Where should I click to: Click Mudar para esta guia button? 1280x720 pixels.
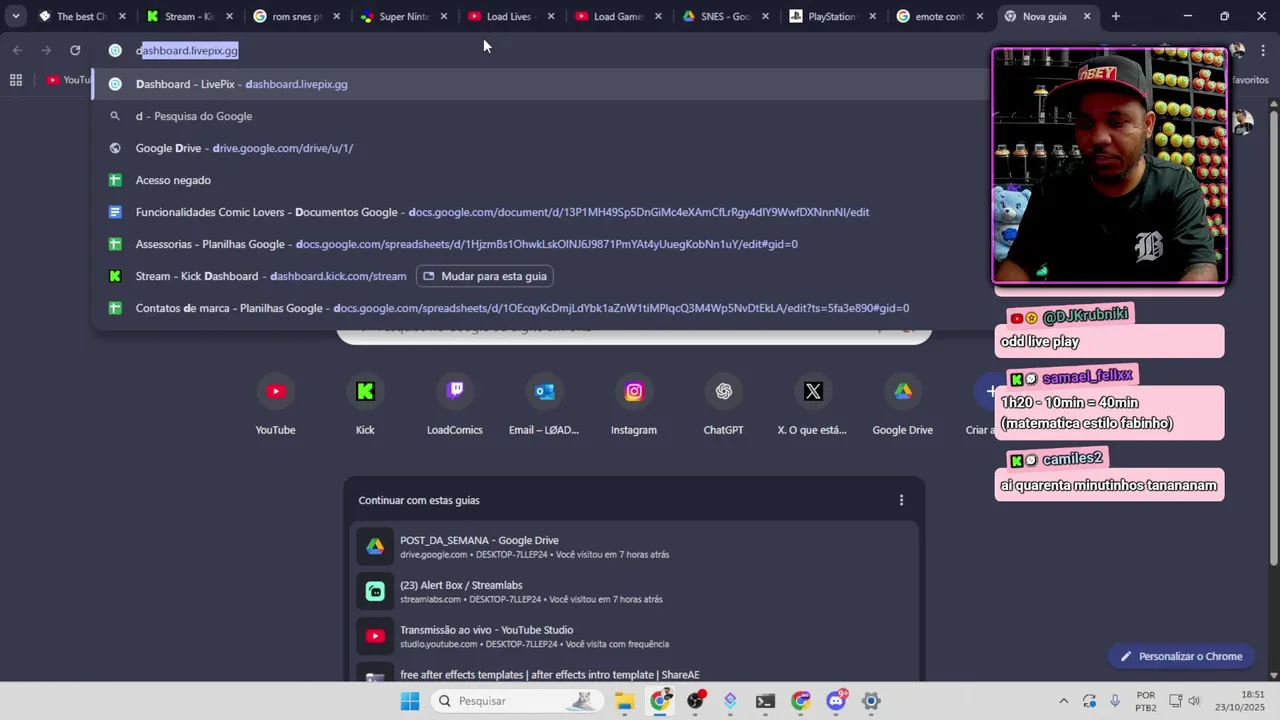tap(485, 276)
